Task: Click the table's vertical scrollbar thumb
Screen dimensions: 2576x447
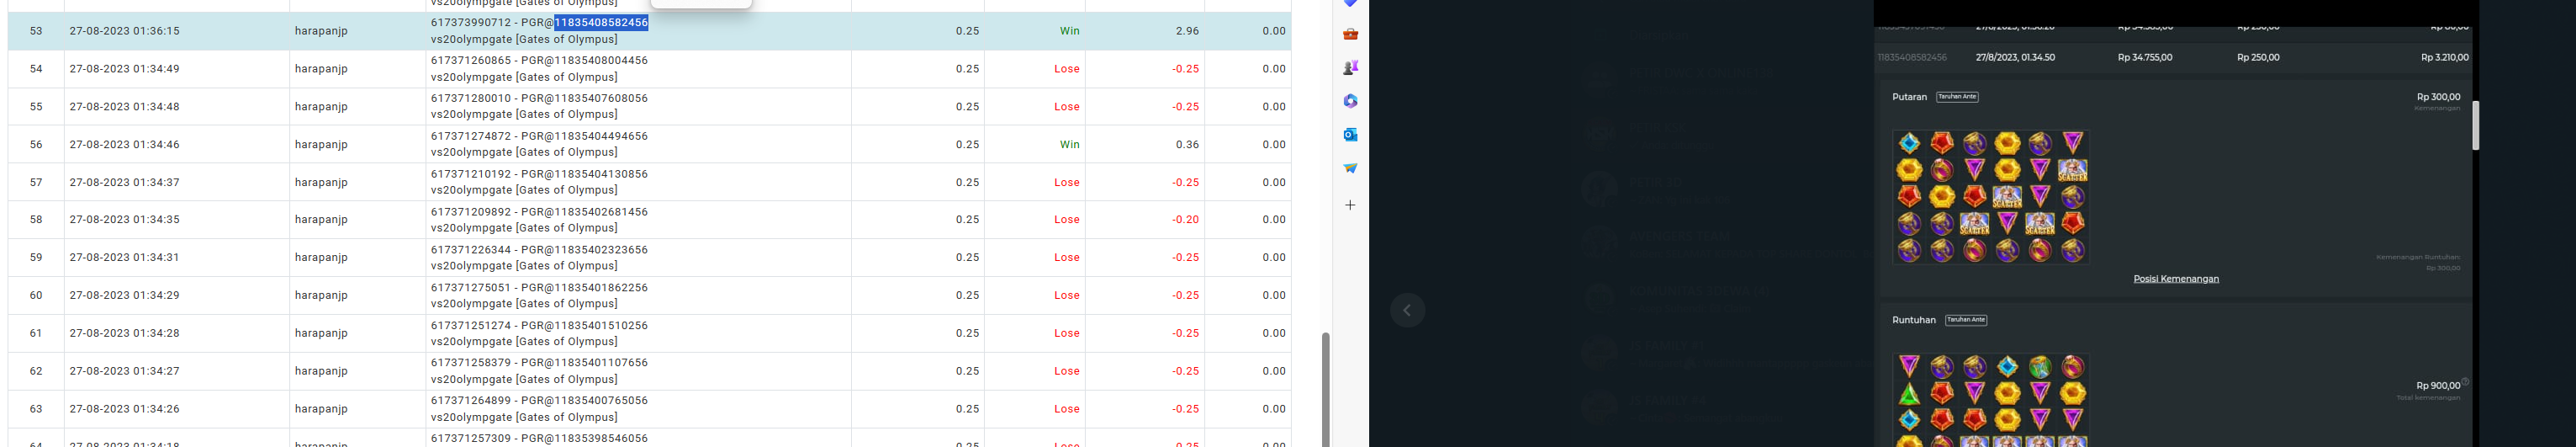Action: point(1326,388)
